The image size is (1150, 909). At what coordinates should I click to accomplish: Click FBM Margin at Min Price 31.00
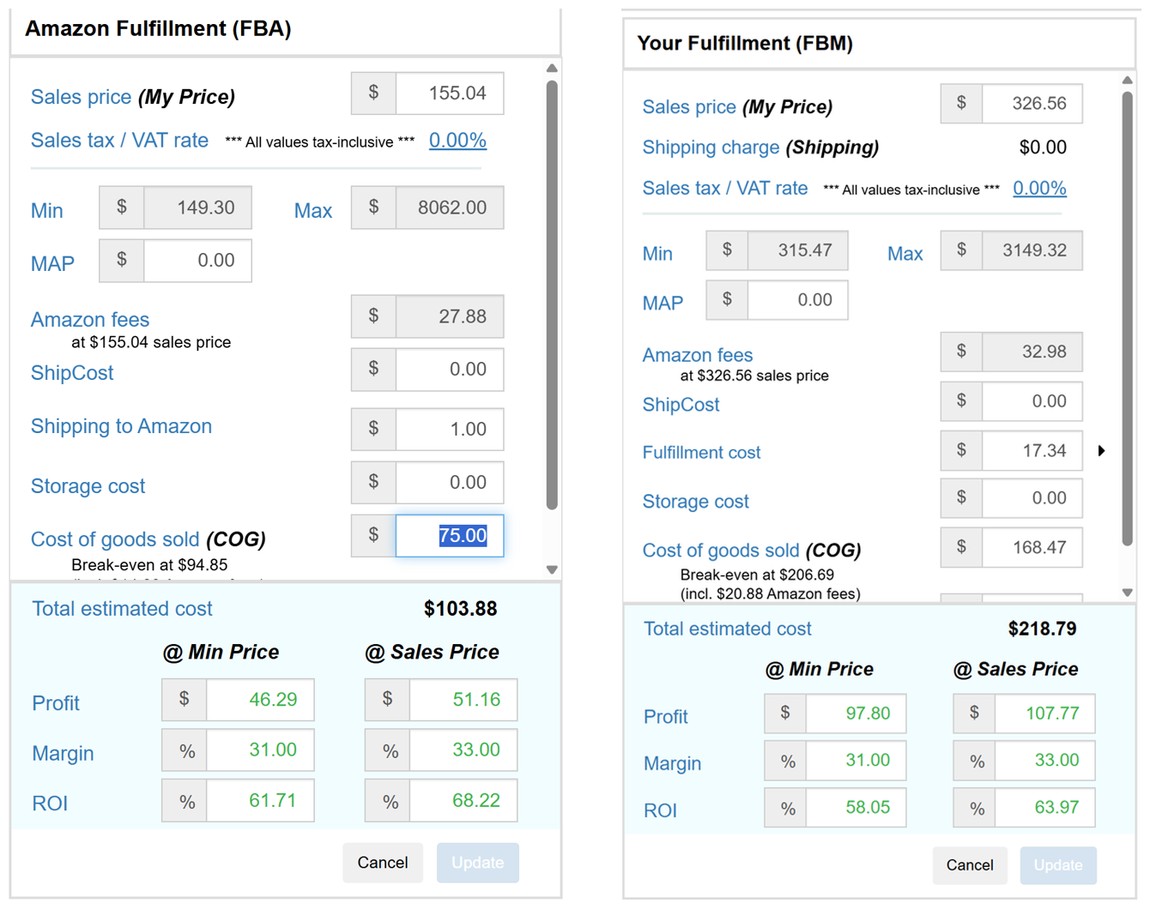(856, 760)
